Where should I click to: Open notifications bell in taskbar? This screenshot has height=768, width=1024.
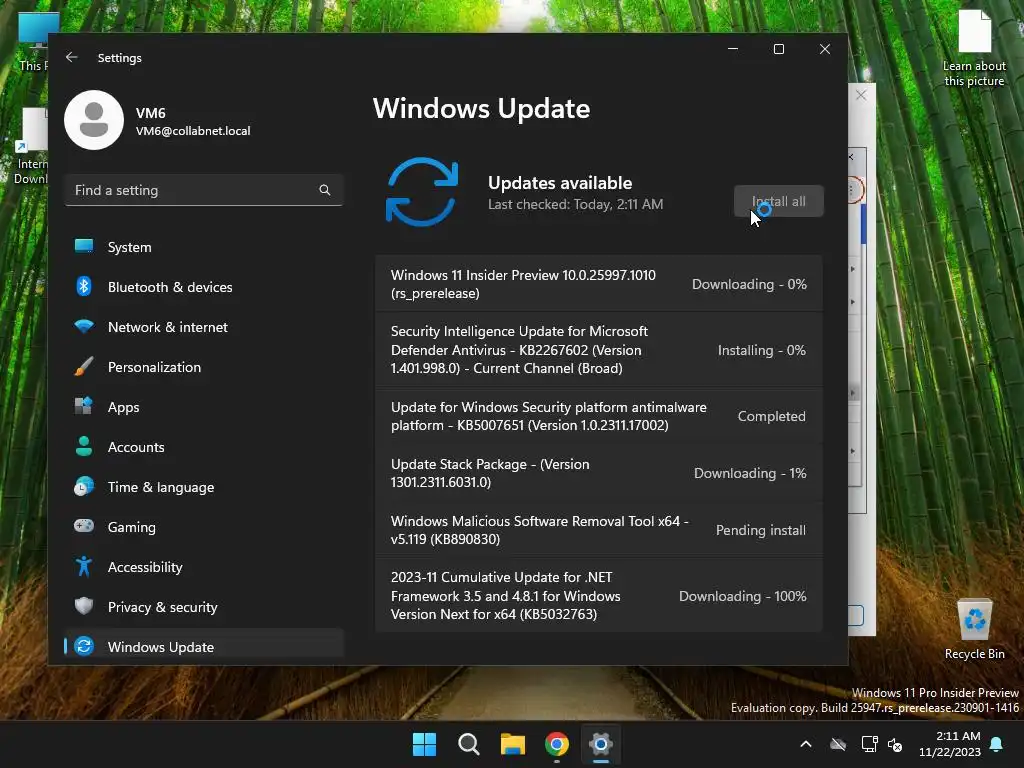pos(997,744)
